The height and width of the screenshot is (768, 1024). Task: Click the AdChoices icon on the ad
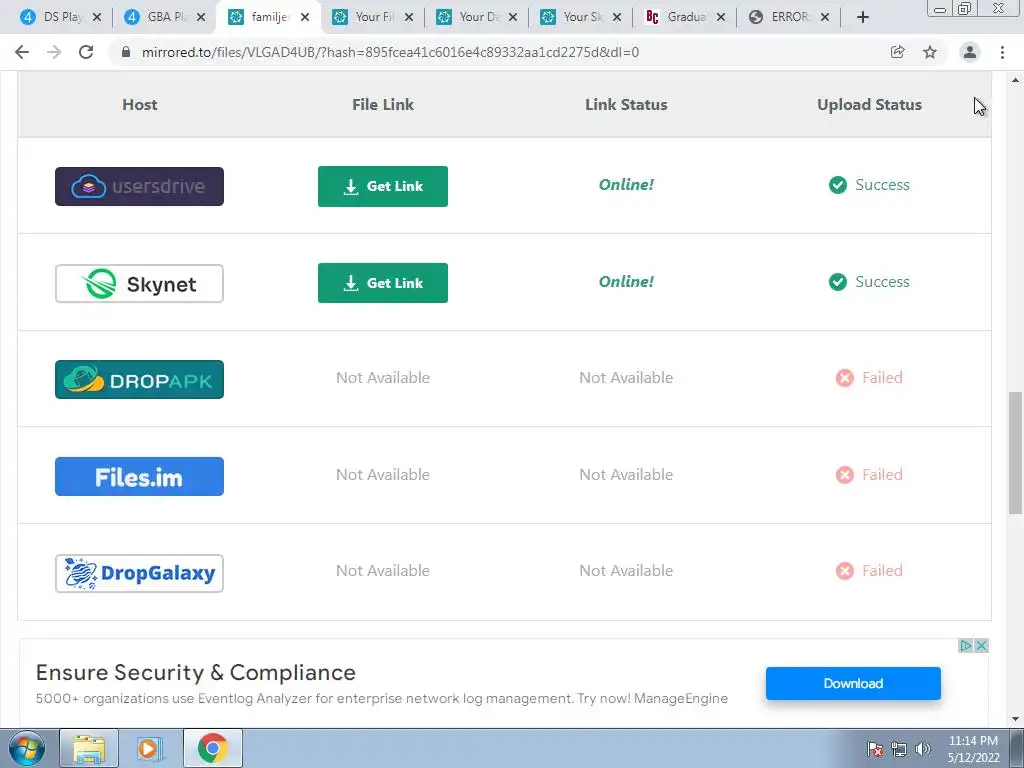pos(966,646)
